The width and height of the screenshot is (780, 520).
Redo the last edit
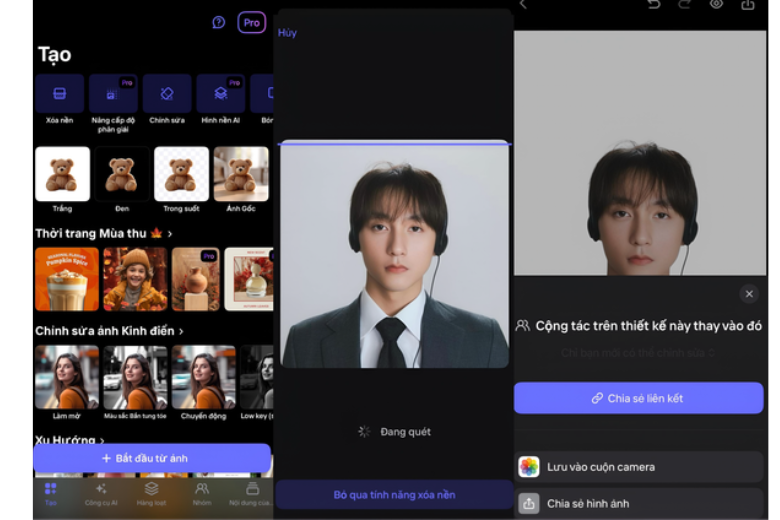(685, 5)
